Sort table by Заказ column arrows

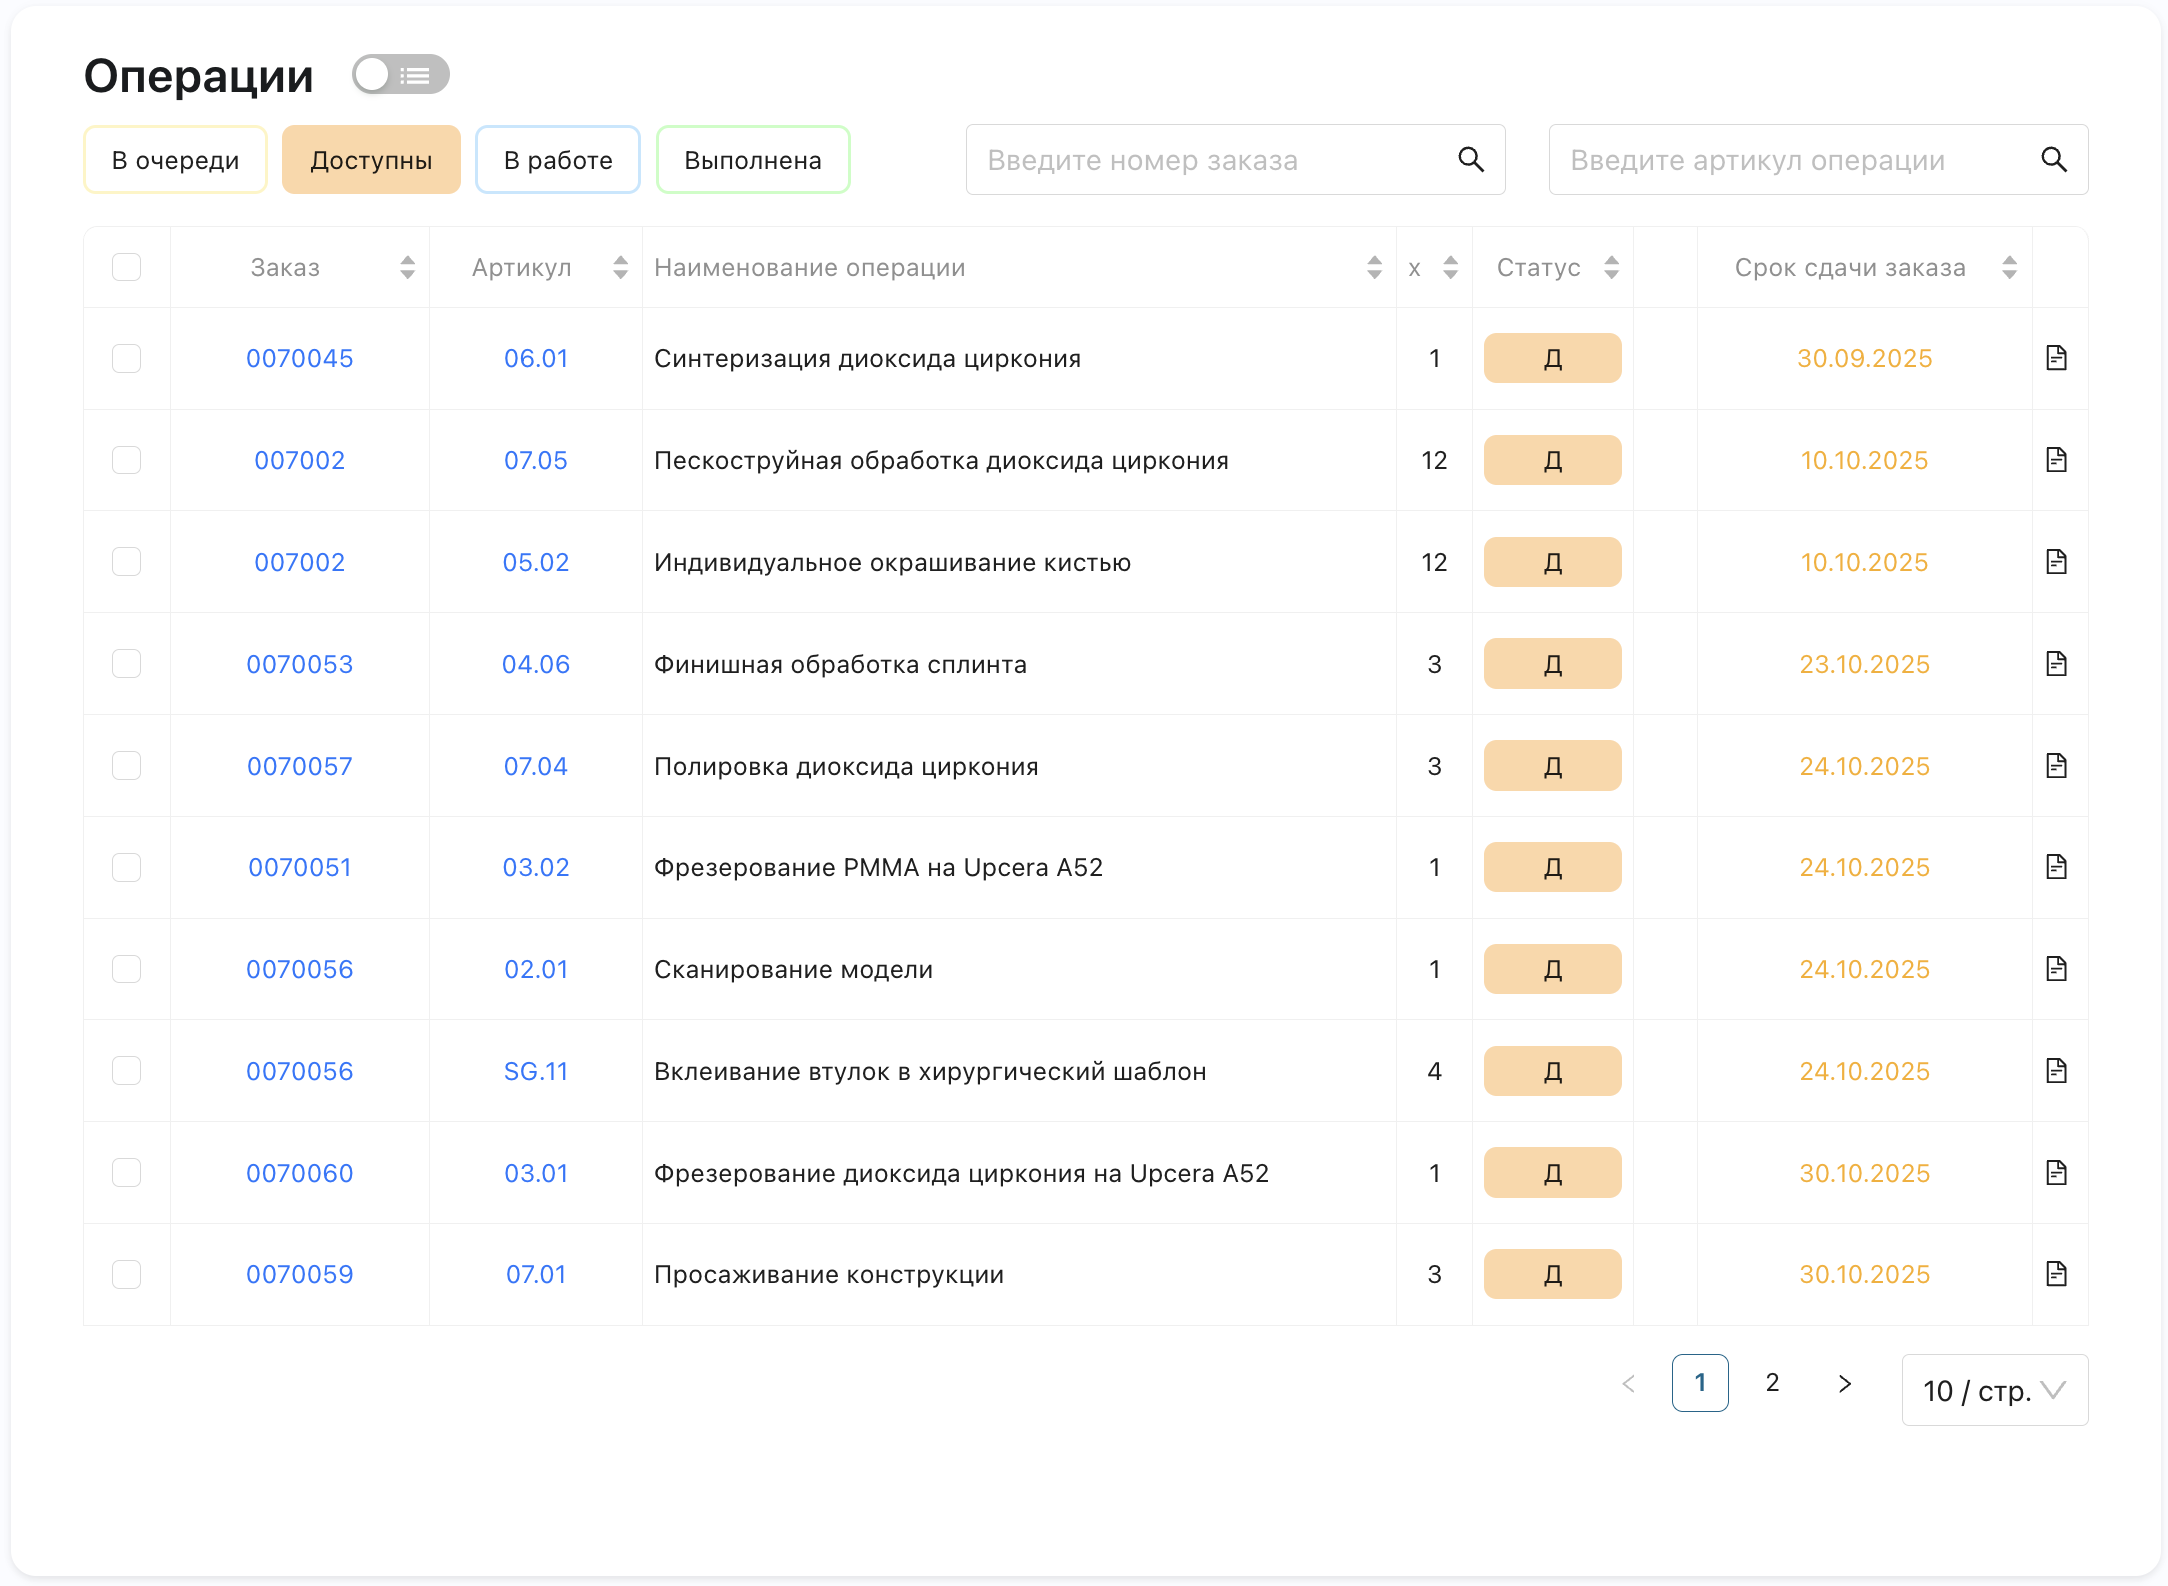[407, 267]
